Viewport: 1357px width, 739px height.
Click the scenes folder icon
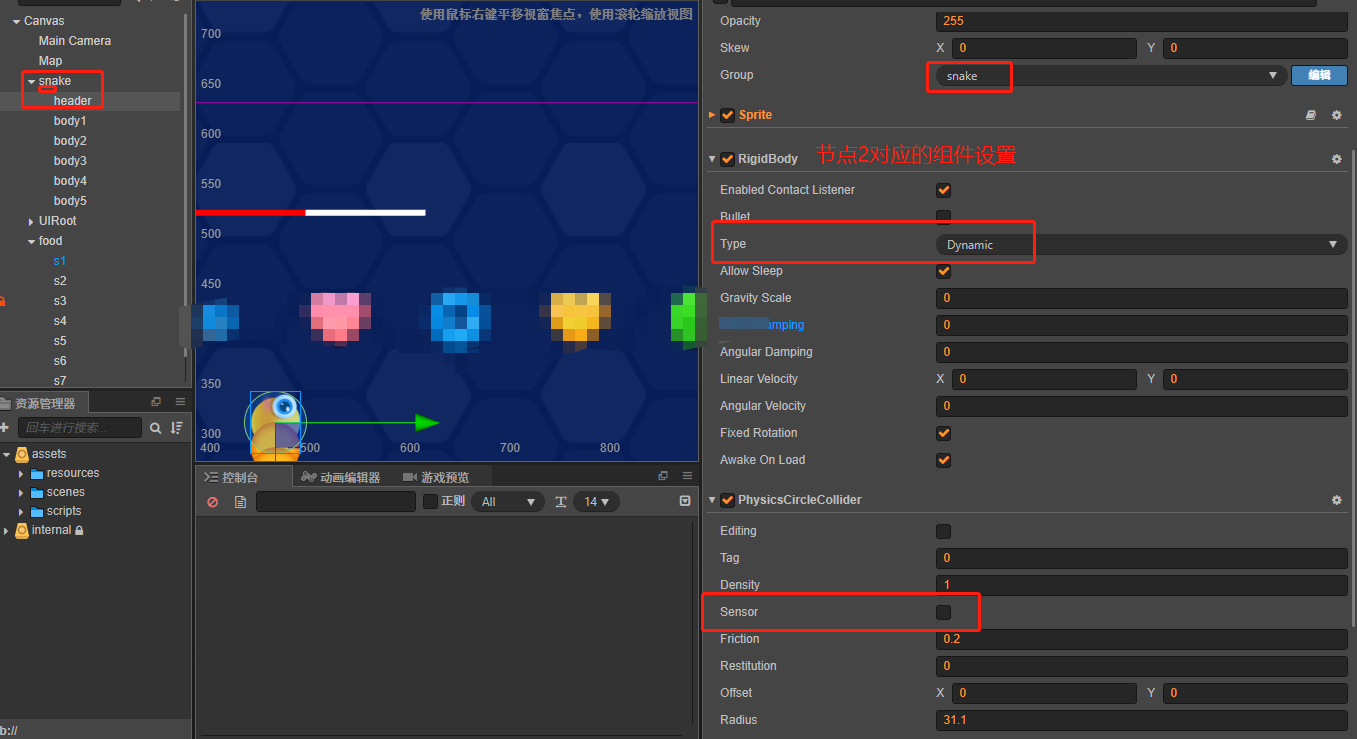coord(37,493)
